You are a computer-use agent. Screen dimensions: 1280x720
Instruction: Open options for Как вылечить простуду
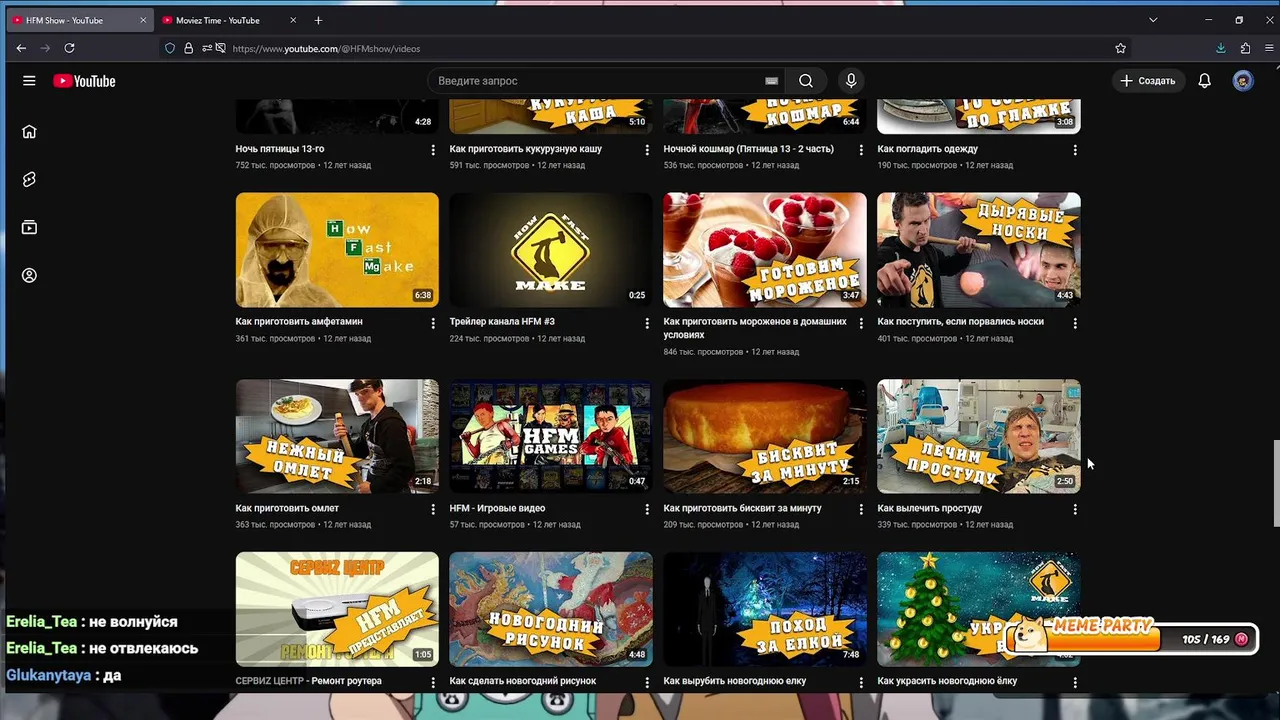(x=1075, y=509)
